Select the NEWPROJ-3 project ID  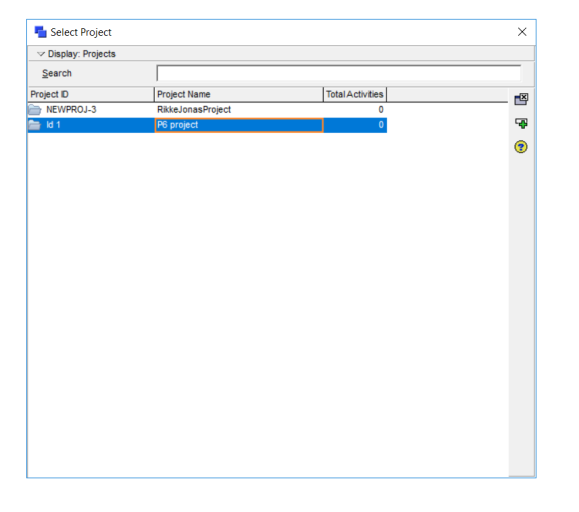(x=71, y=110)
